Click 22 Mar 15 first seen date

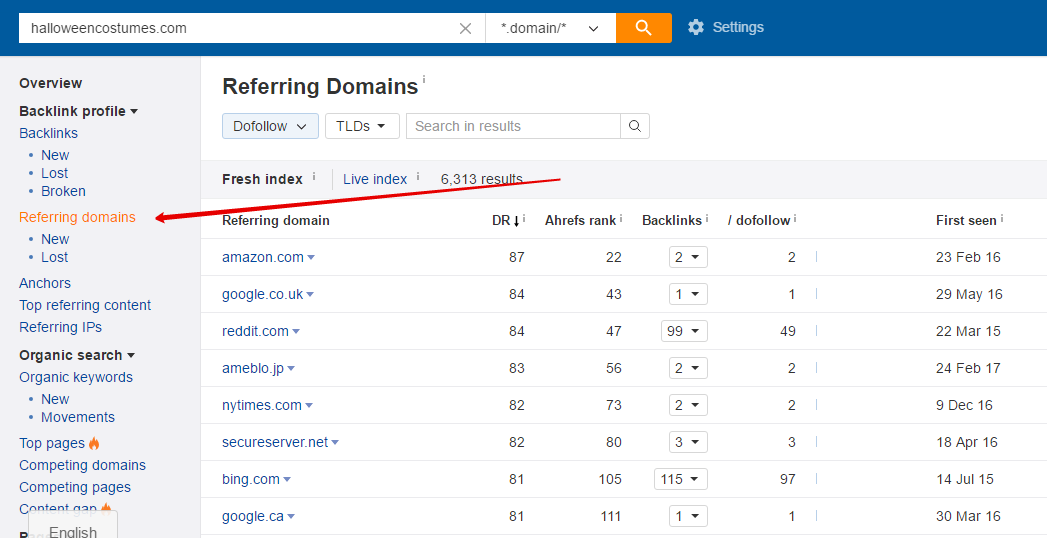968,331
